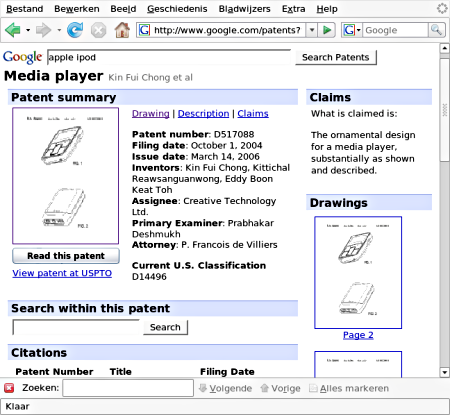Open the Back history dropdown arrow
The height and width of the screenshot is (415, 450).
pos(28,30)
